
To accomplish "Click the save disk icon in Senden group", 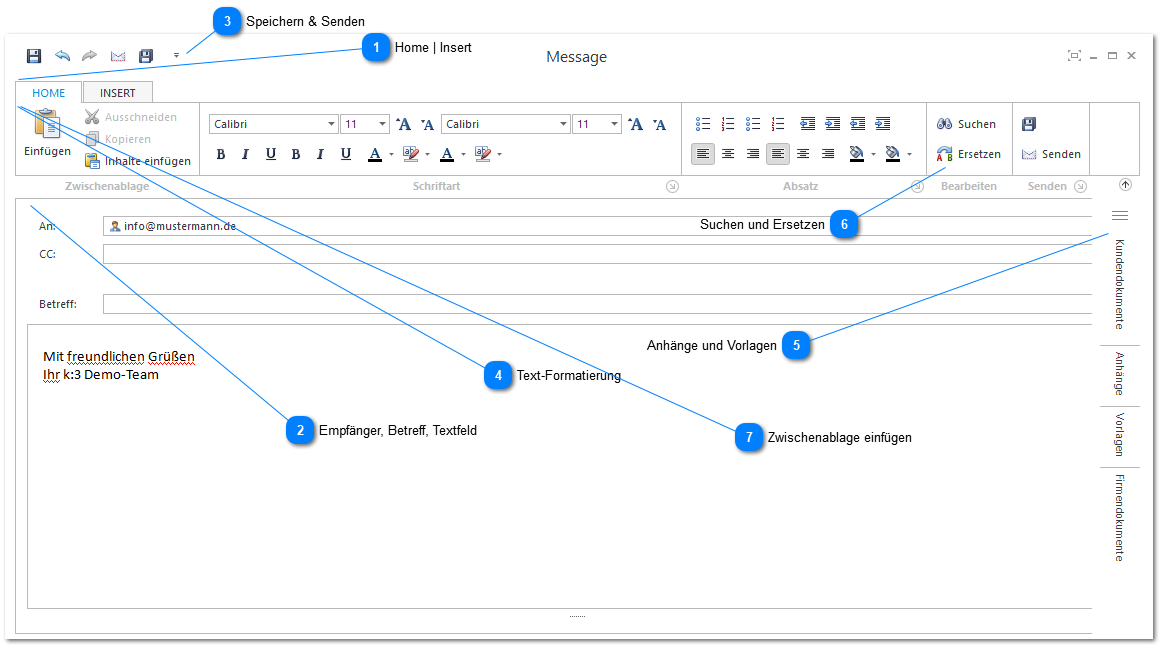I will 1029,124.
